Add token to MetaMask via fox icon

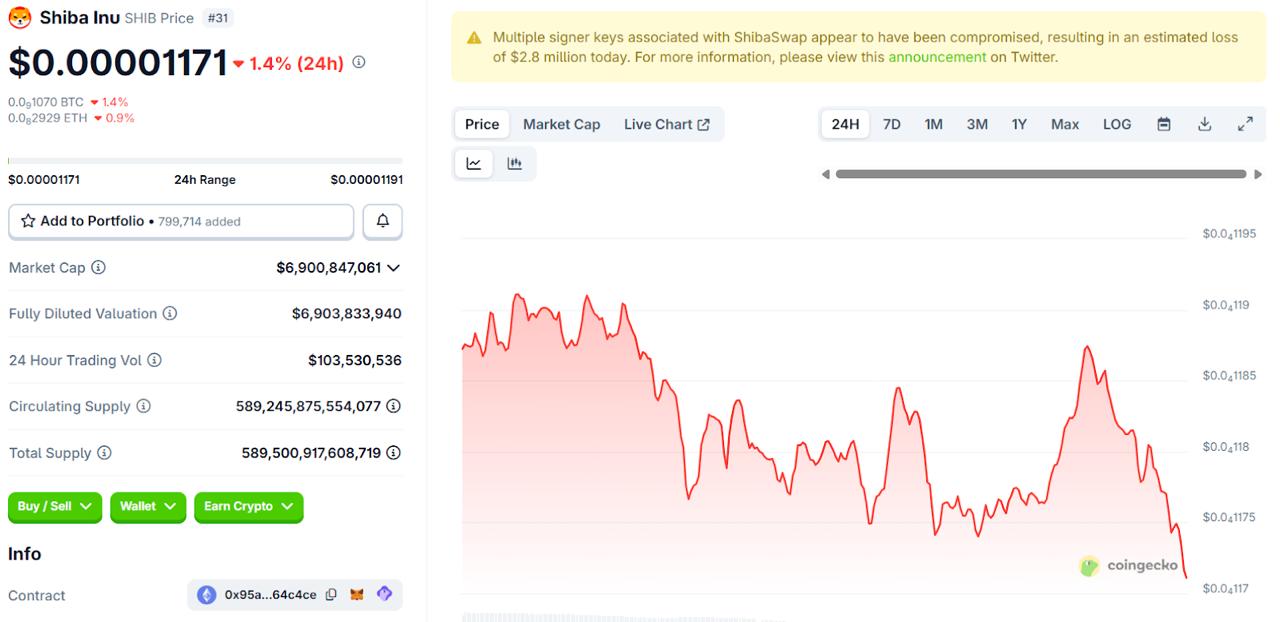tap(357, 595)
